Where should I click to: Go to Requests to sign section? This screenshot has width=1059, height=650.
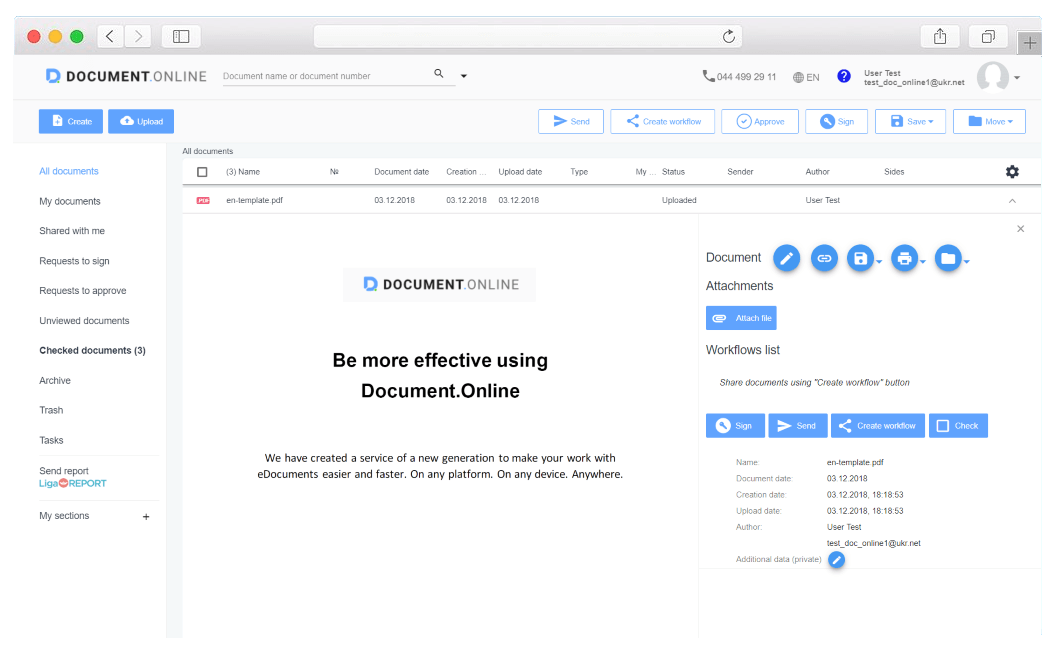[x=74, y=261]
